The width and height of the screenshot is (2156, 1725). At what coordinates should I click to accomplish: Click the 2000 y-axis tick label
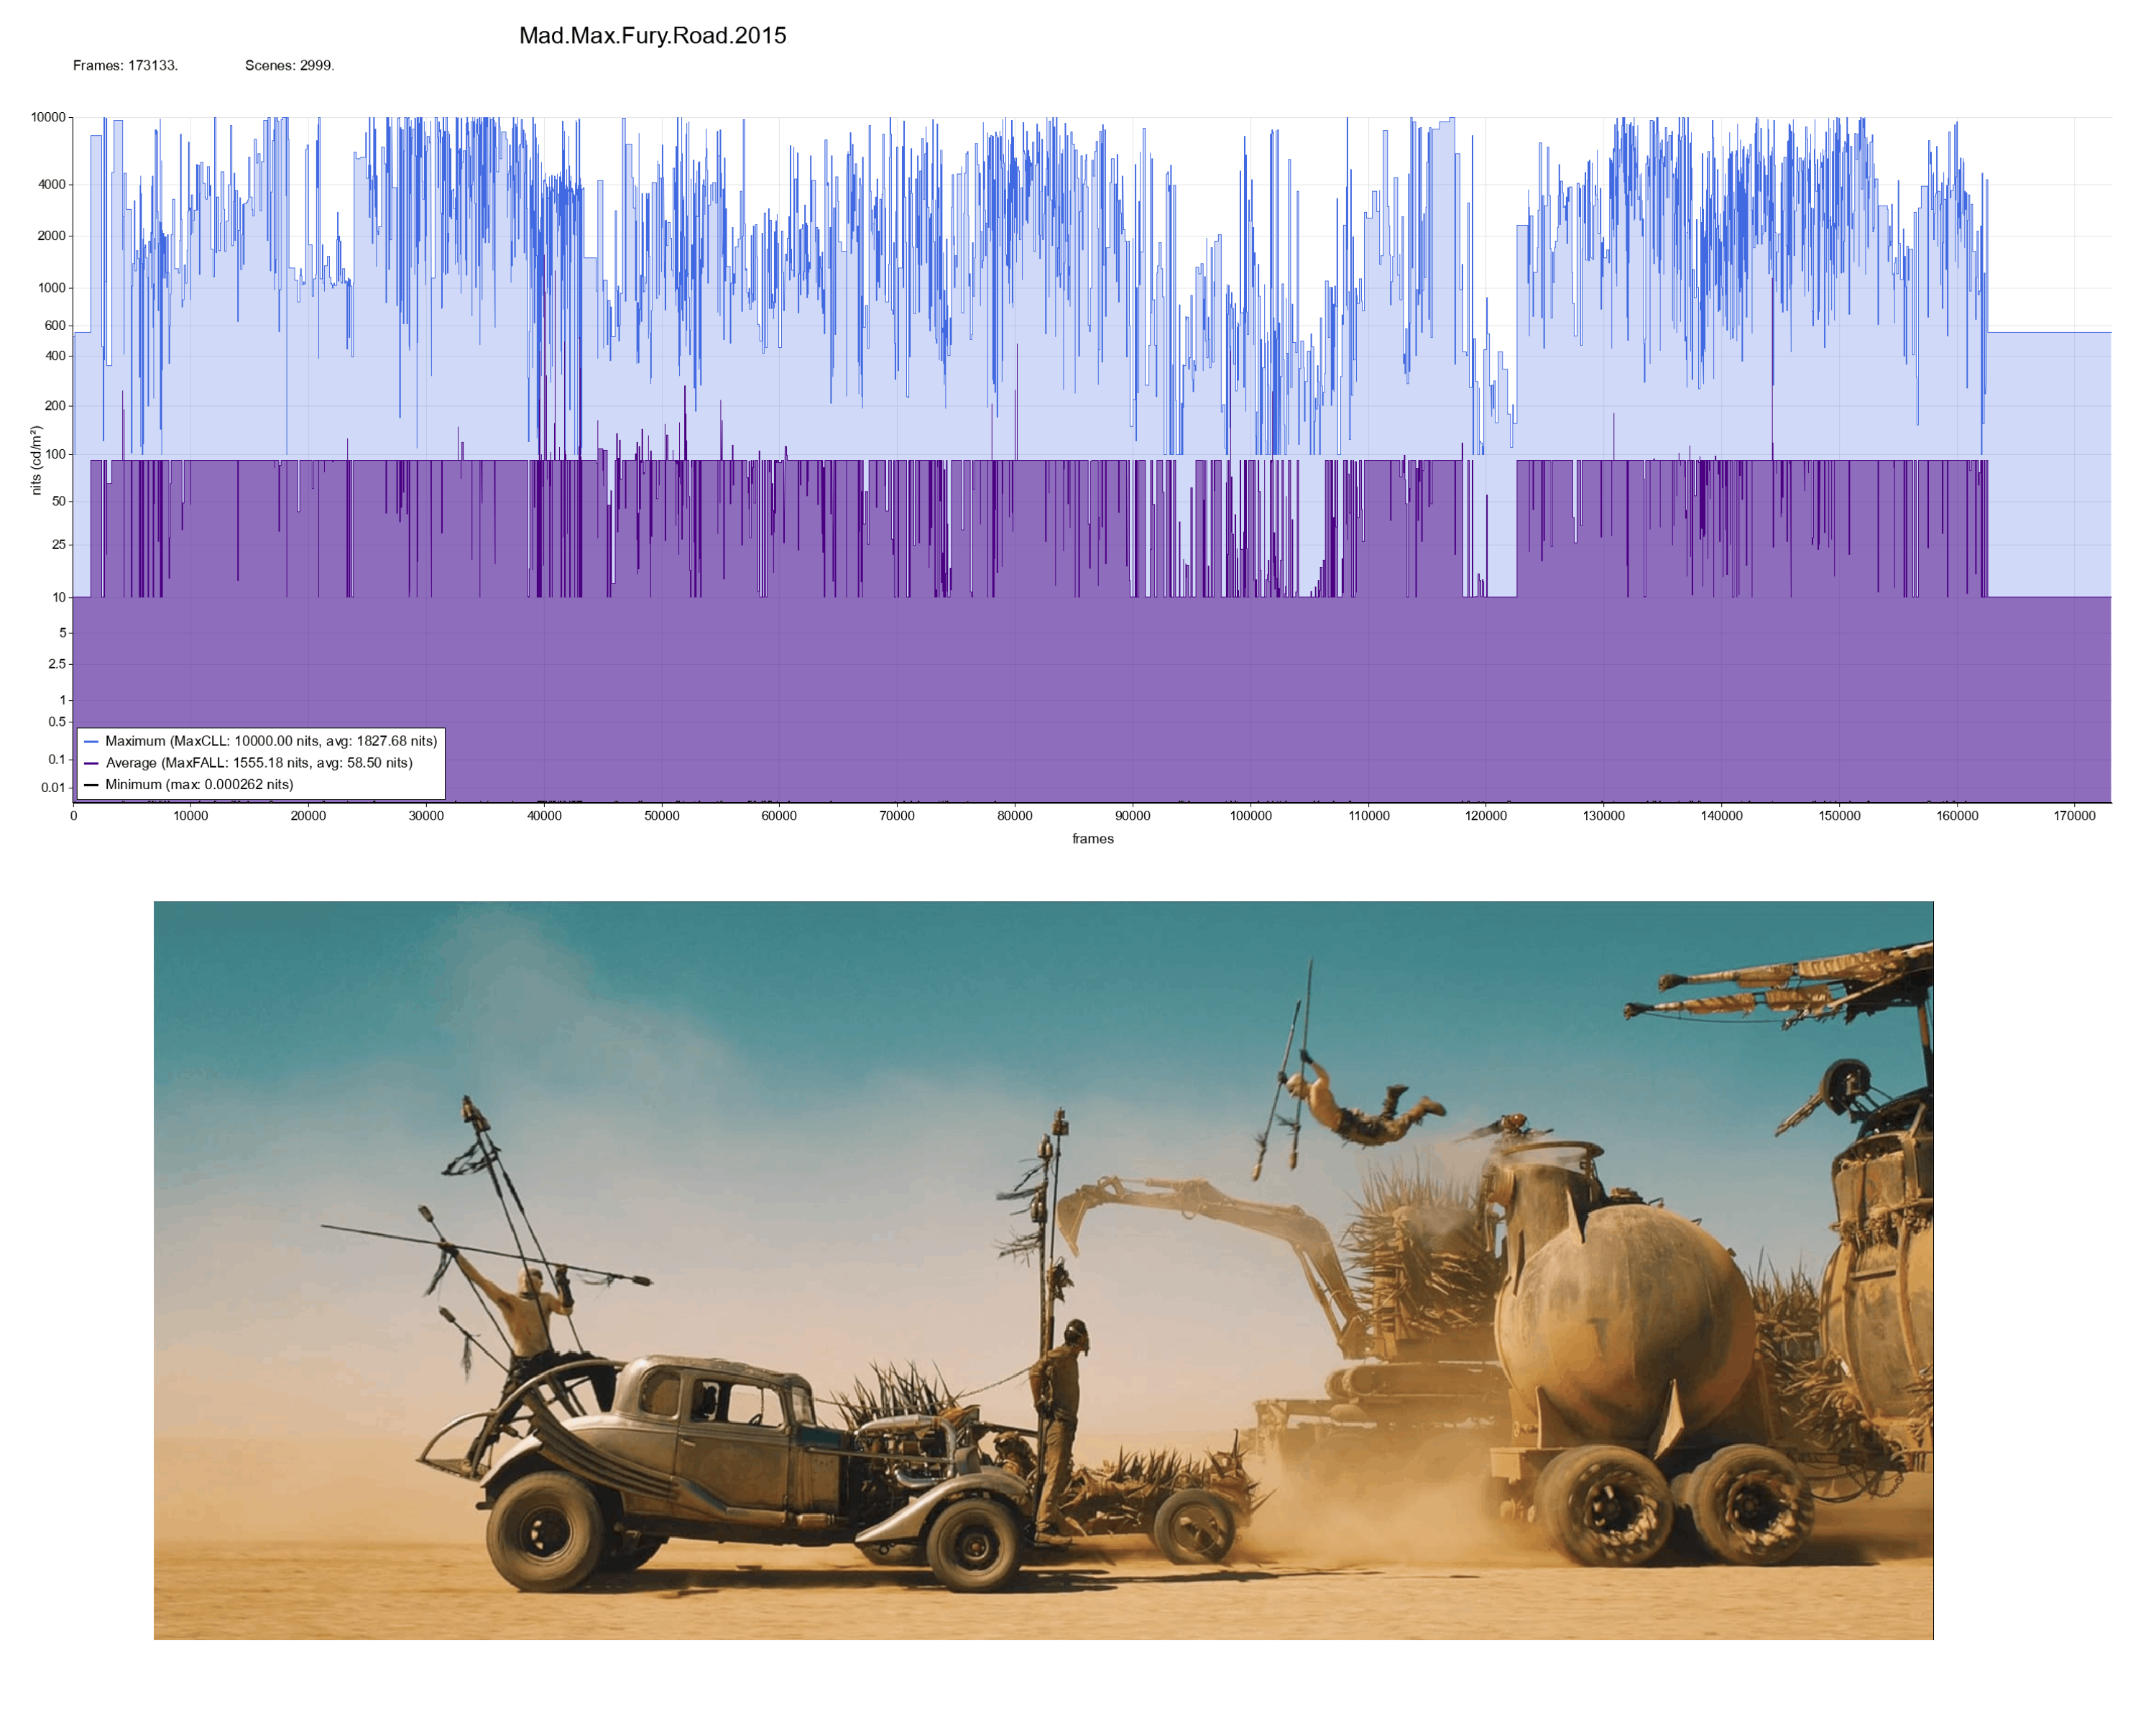tap(51, 236)
